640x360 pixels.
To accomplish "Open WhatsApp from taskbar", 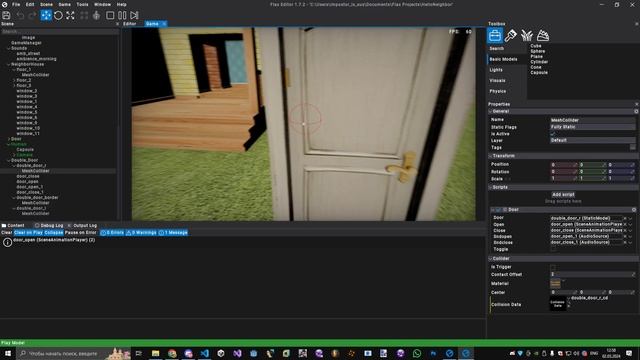I will pos(417,353).
